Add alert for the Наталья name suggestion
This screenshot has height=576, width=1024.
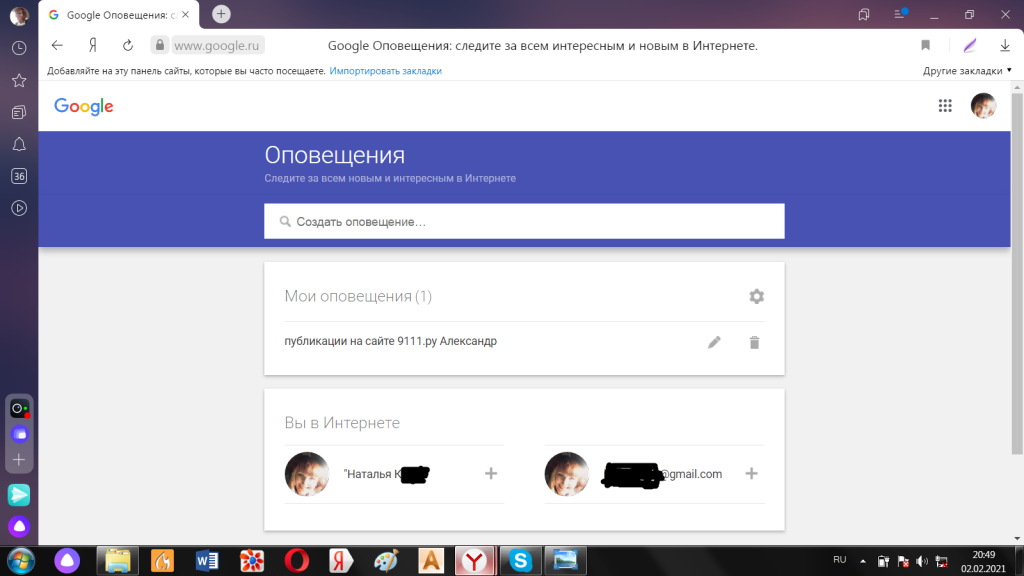(x=491, y=473)
